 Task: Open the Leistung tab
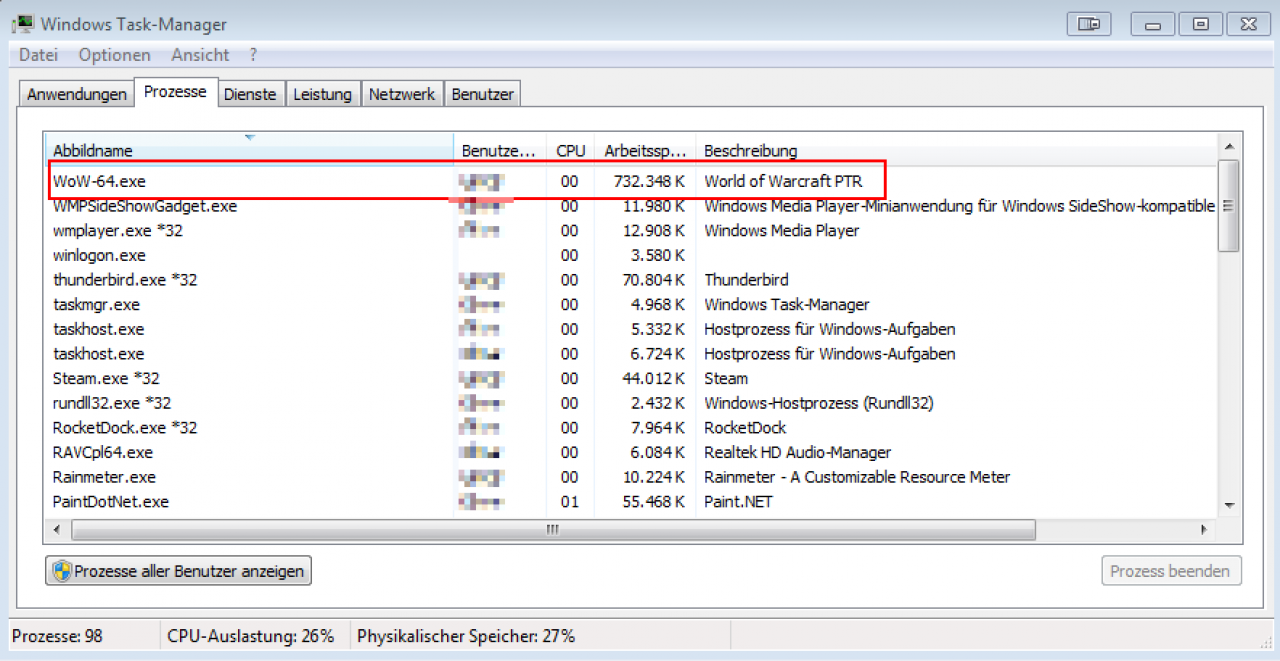click(322, 94)
